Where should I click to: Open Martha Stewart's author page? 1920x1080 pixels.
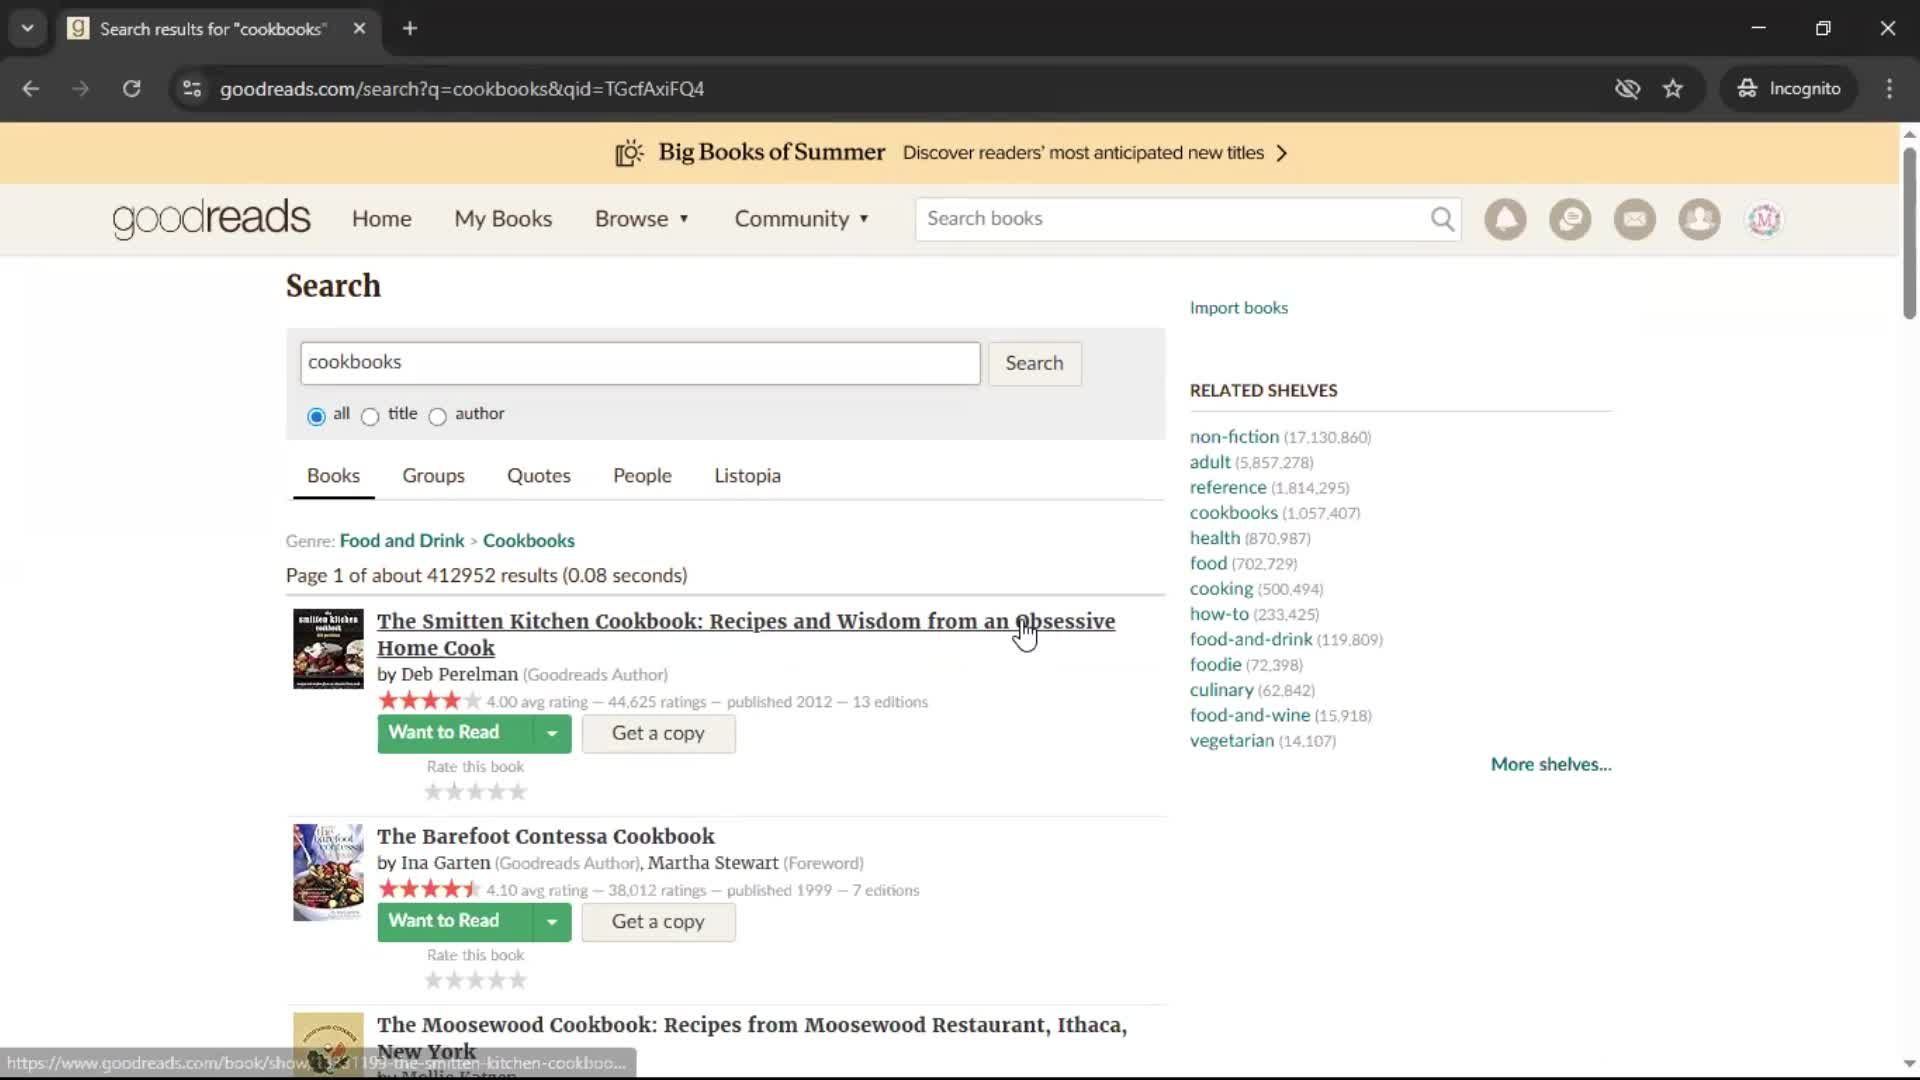pyautogui.click(x=712, y=863)
